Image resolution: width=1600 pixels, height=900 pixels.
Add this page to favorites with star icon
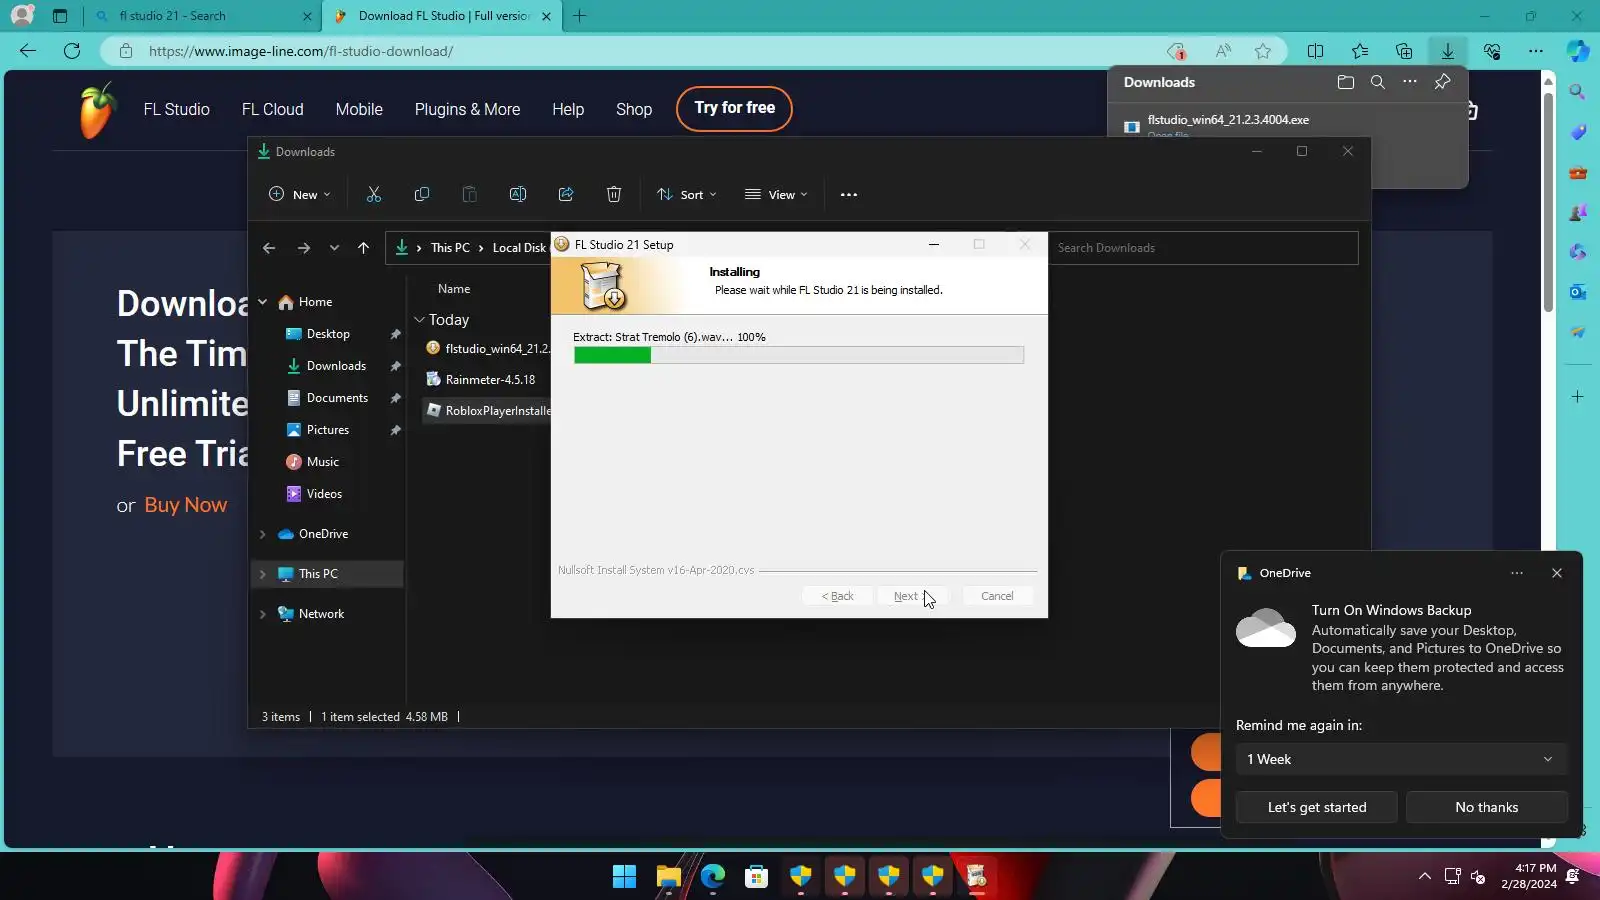pyautogui.click(x=1263, y=51)
